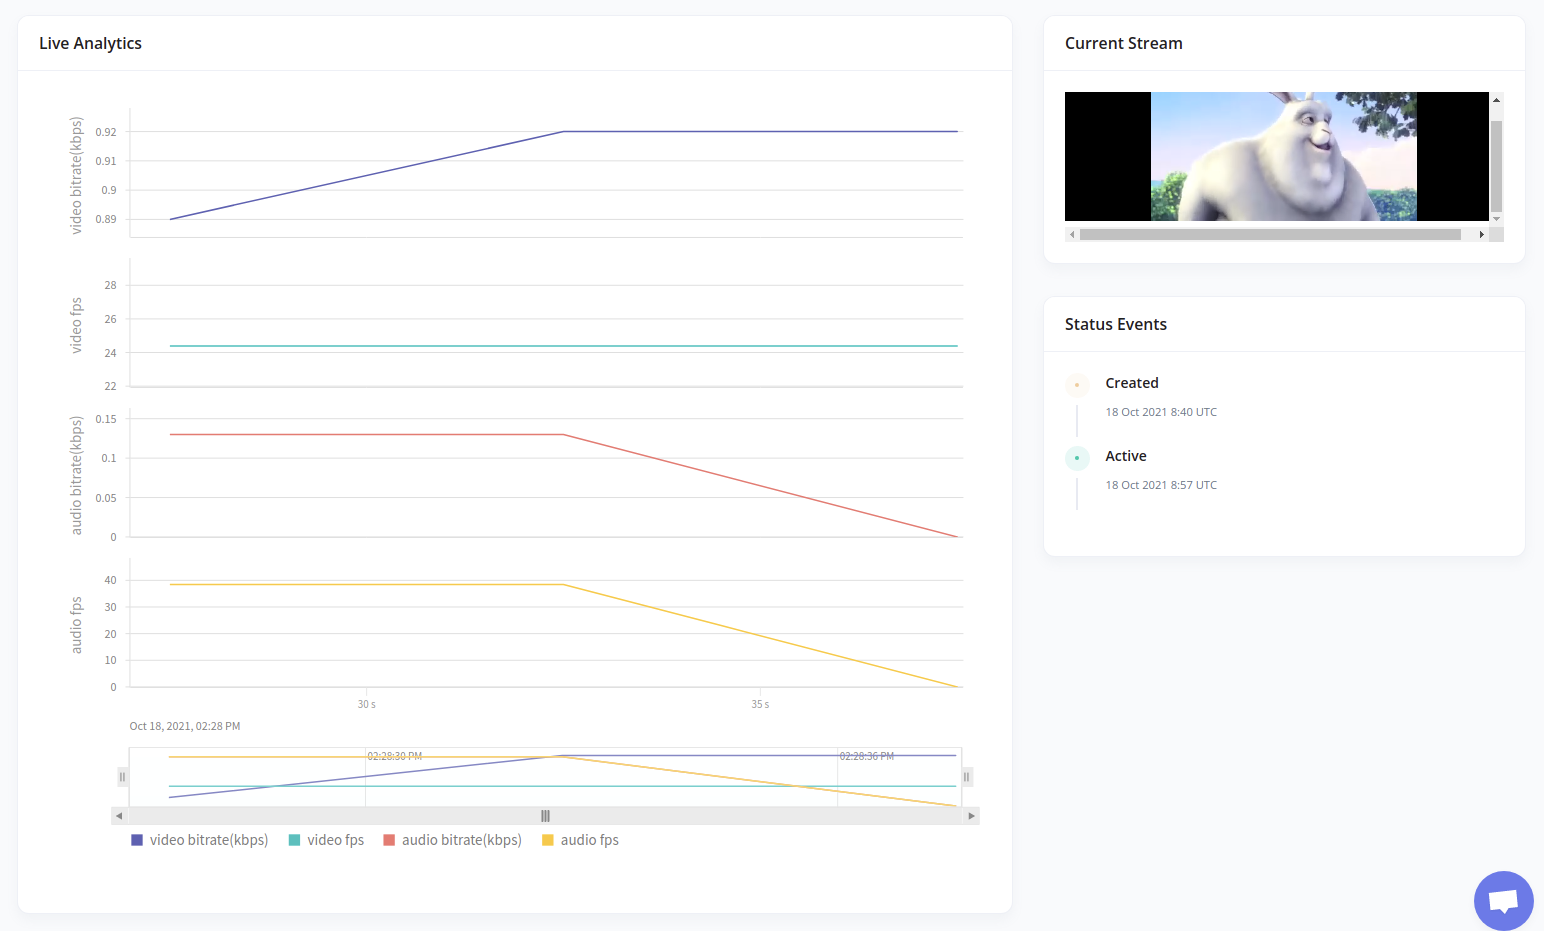Click the 35 s x-axis label
Viewport: 1544px width, 931px height.
coord(760,704)
